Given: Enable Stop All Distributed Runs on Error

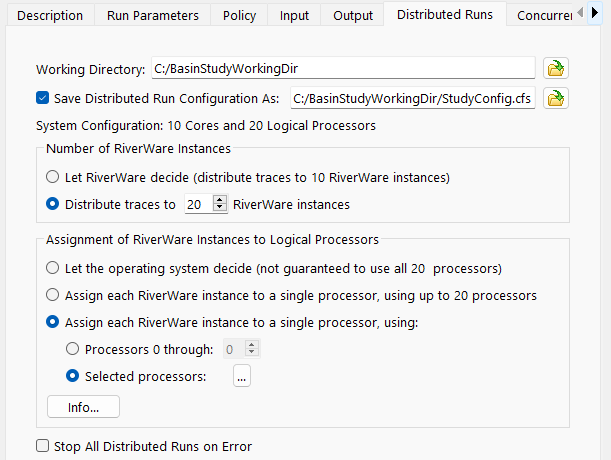Looking at the screenshot, I should point(43,446).
